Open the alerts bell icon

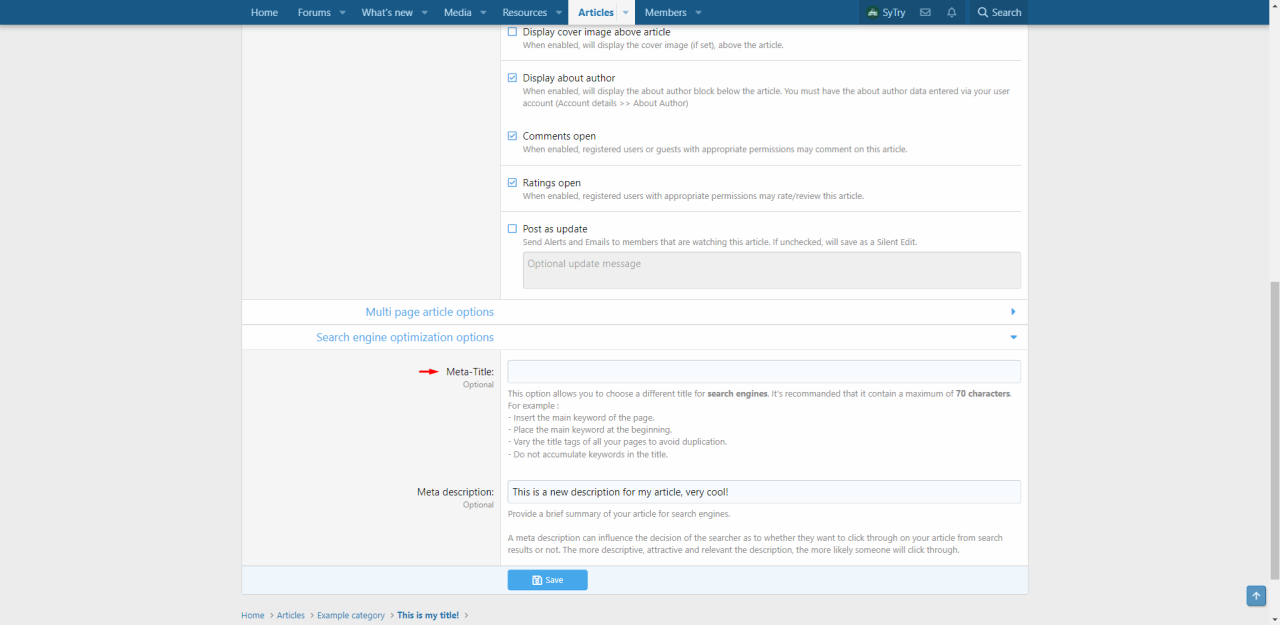952,12
